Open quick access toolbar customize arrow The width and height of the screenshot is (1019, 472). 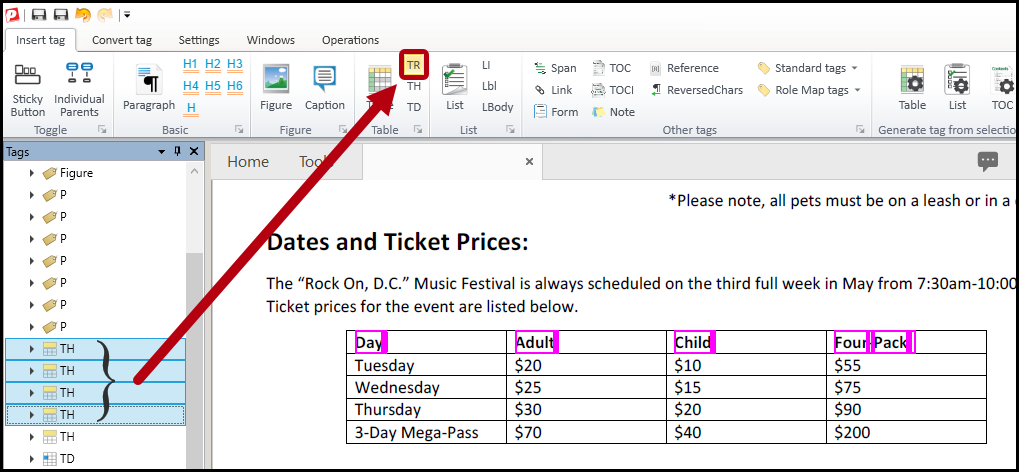pyautogui.click(x=127, y=14)
